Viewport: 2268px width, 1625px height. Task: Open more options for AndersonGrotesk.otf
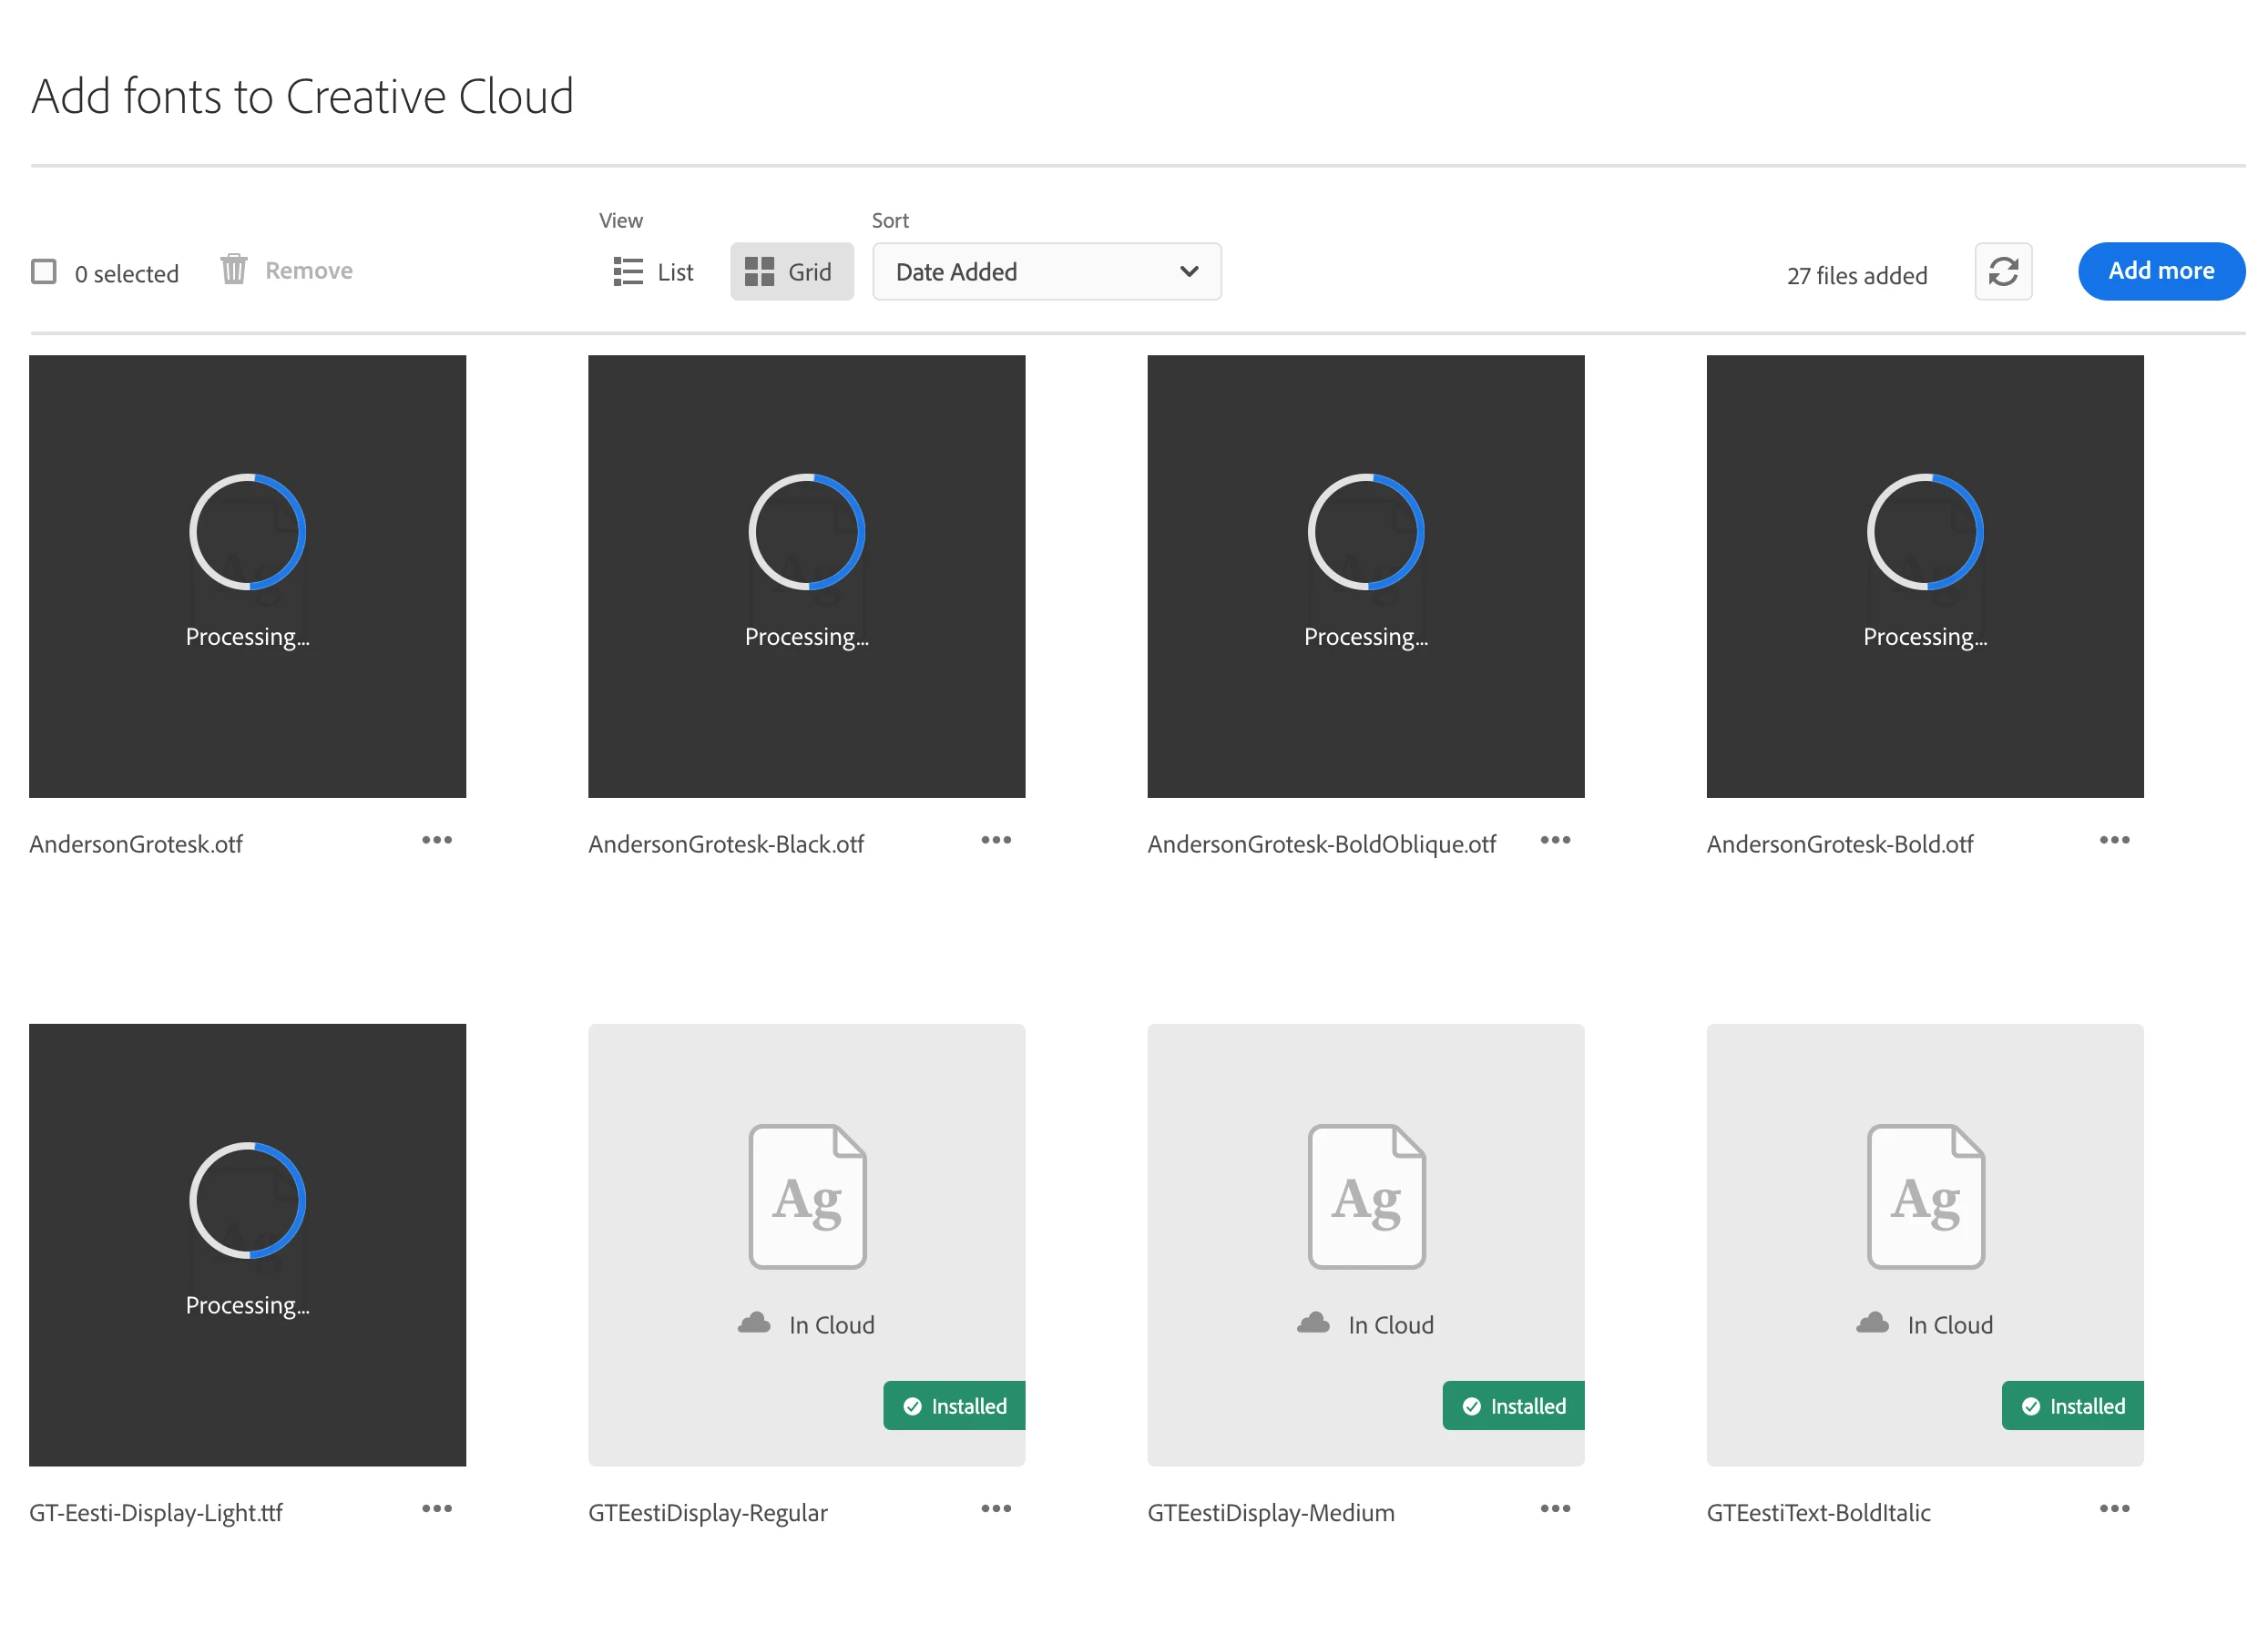tap(436, 840)
